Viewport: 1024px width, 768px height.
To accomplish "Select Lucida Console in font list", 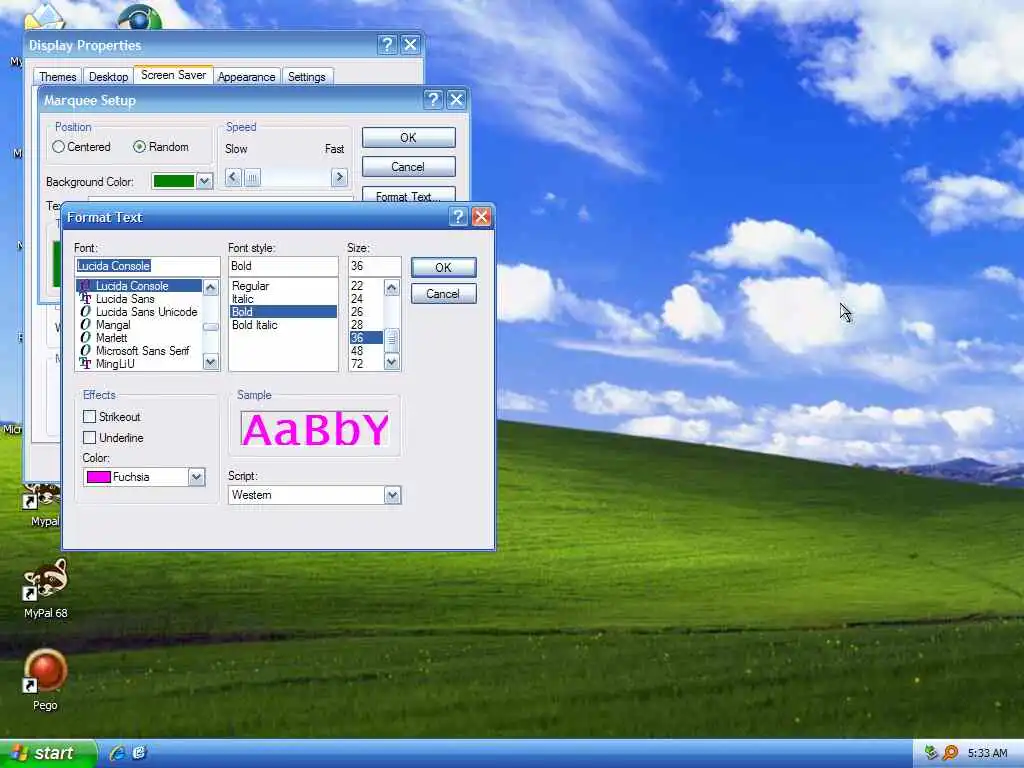I will (139, 285).
